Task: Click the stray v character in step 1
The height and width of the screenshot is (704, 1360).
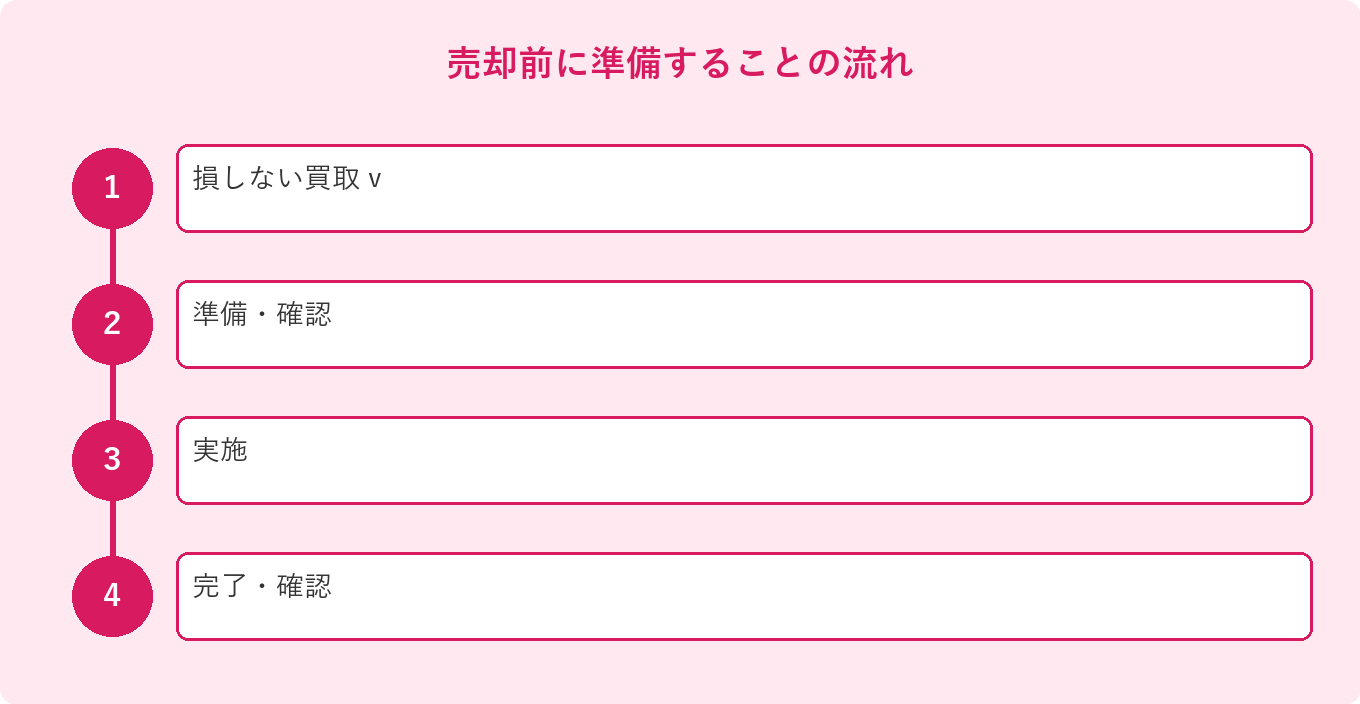Action: pos(375,181)
